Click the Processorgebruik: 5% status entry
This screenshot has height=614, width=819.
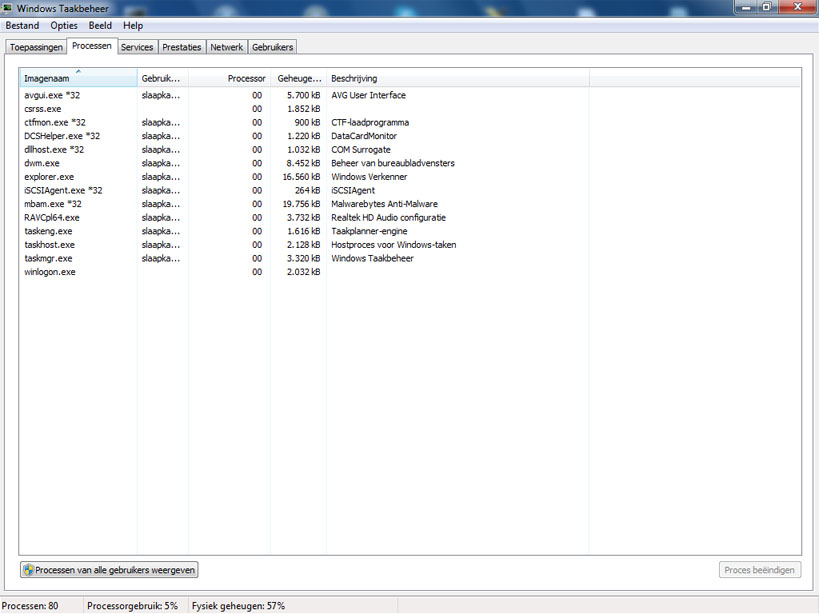point(133,606)
